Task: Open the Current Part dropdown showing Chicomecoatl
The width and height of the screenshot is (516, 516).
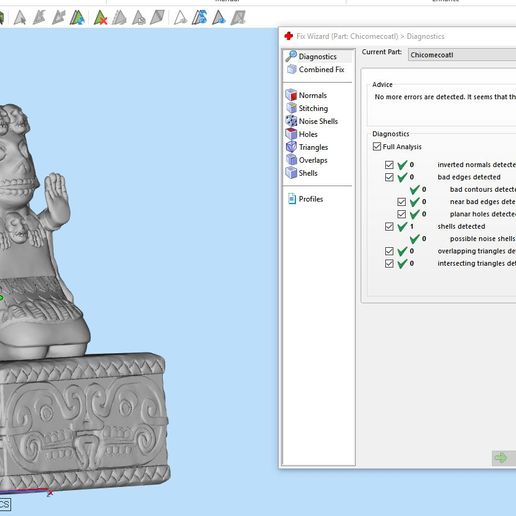Action: (x=462, y=55)
